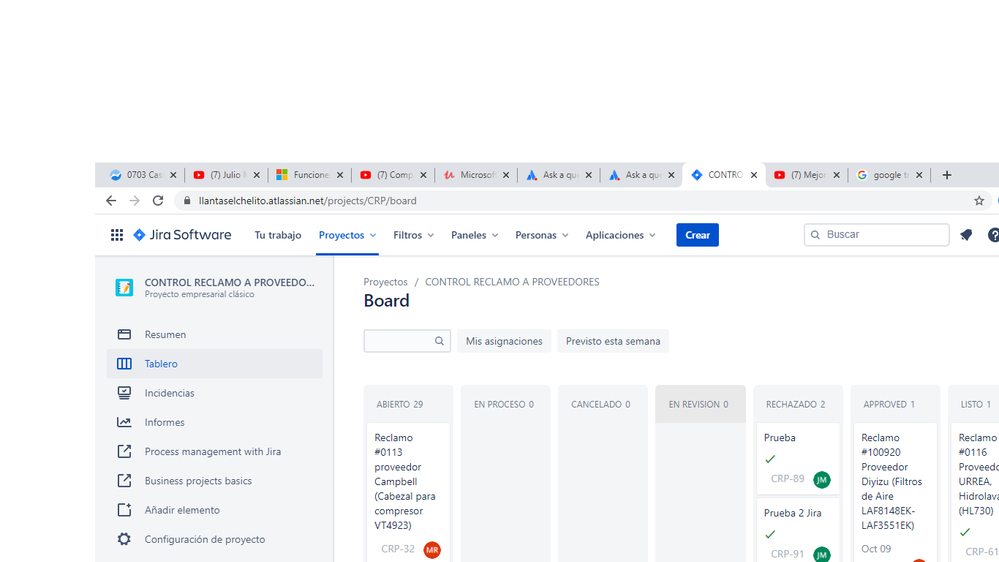Bookmark page with the star icon
The width and height of the screenshot is (999, 562).
(x=979, y=201)
